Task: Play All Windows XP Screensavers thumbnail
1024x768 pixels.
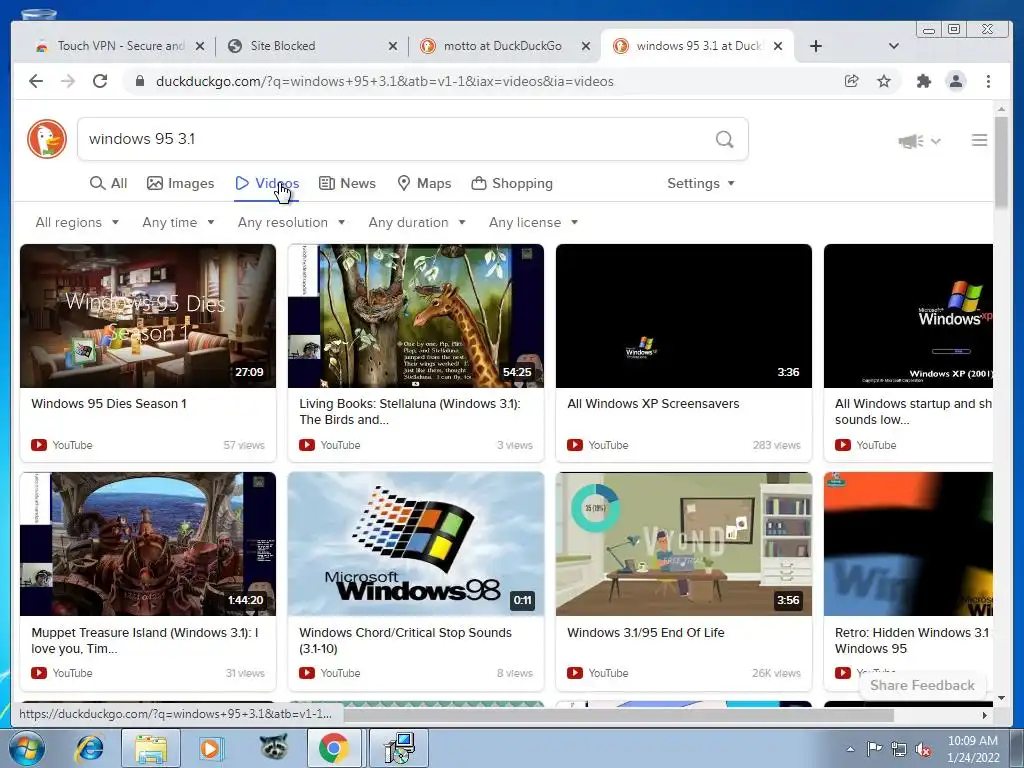Action: point(684,316)
